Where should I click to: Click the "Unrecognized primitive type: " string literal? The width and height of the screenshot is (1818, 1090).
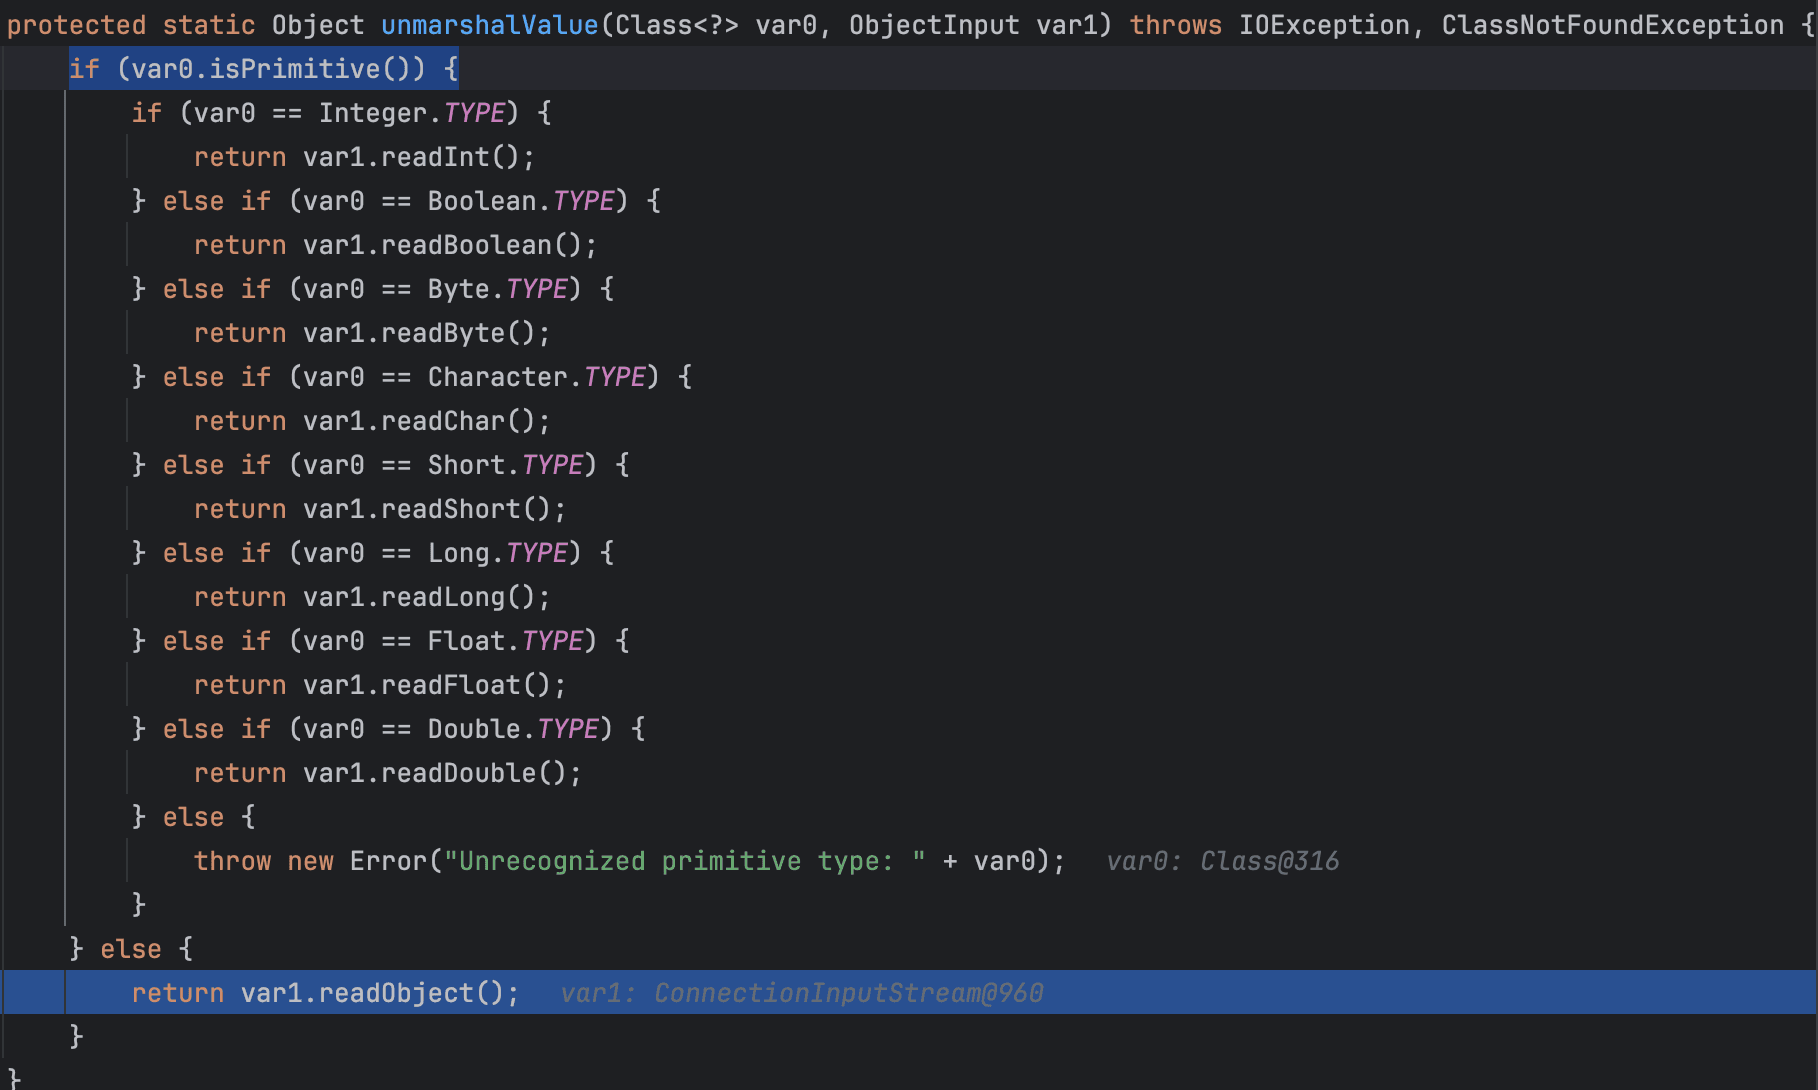point(685,861)
